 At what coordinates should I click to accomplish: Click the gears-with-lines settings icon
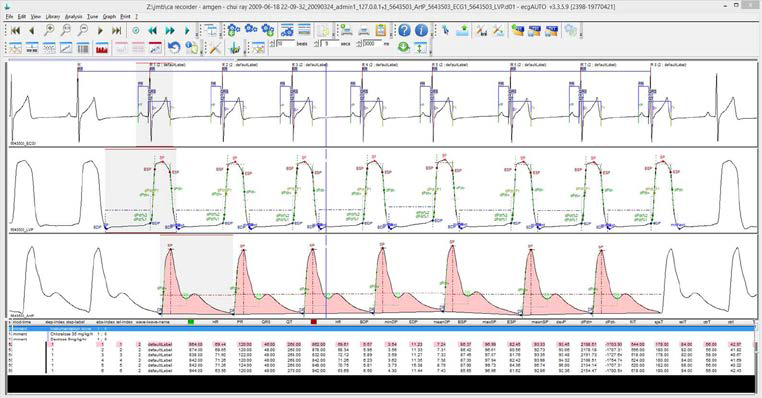[287, 30]
